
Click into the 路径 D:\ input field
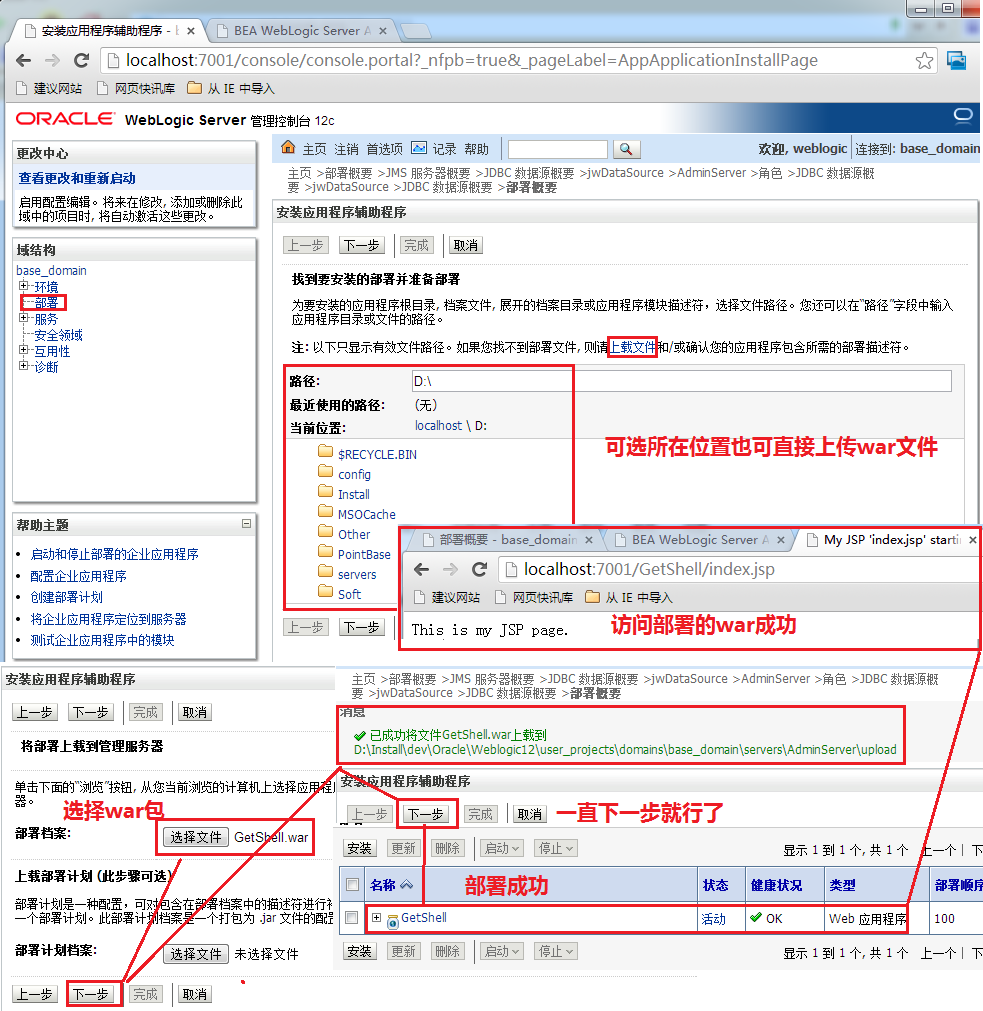[681, 381]
